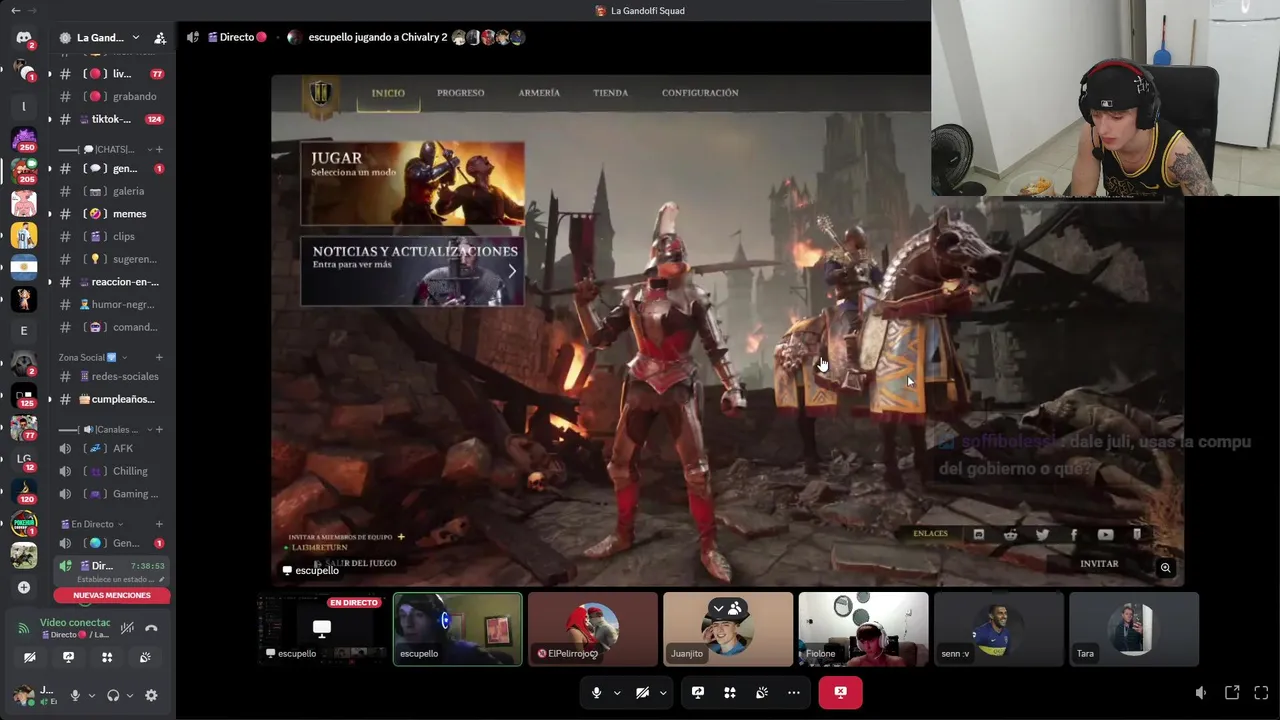Open the redes-sociales channel
The height and width of the screenshot is (720, 1280).
(x=112, y=377)
